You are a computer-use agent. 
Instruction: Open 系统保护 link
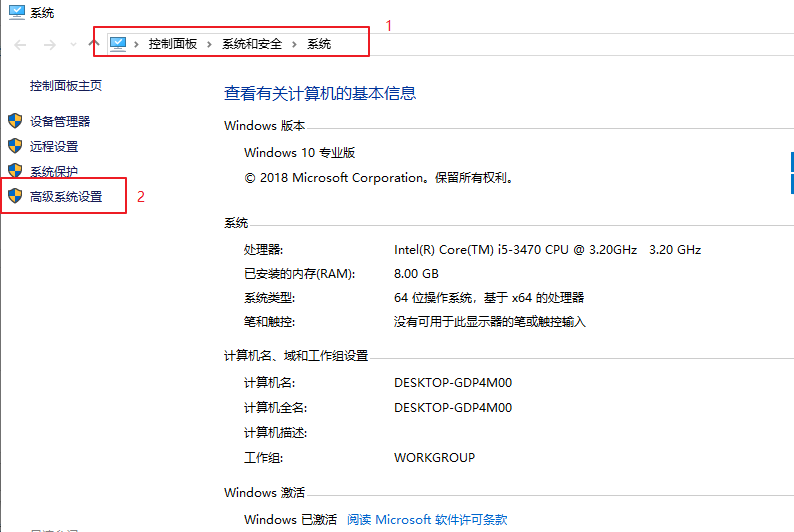pyautogui.click(x=54, y=171)
